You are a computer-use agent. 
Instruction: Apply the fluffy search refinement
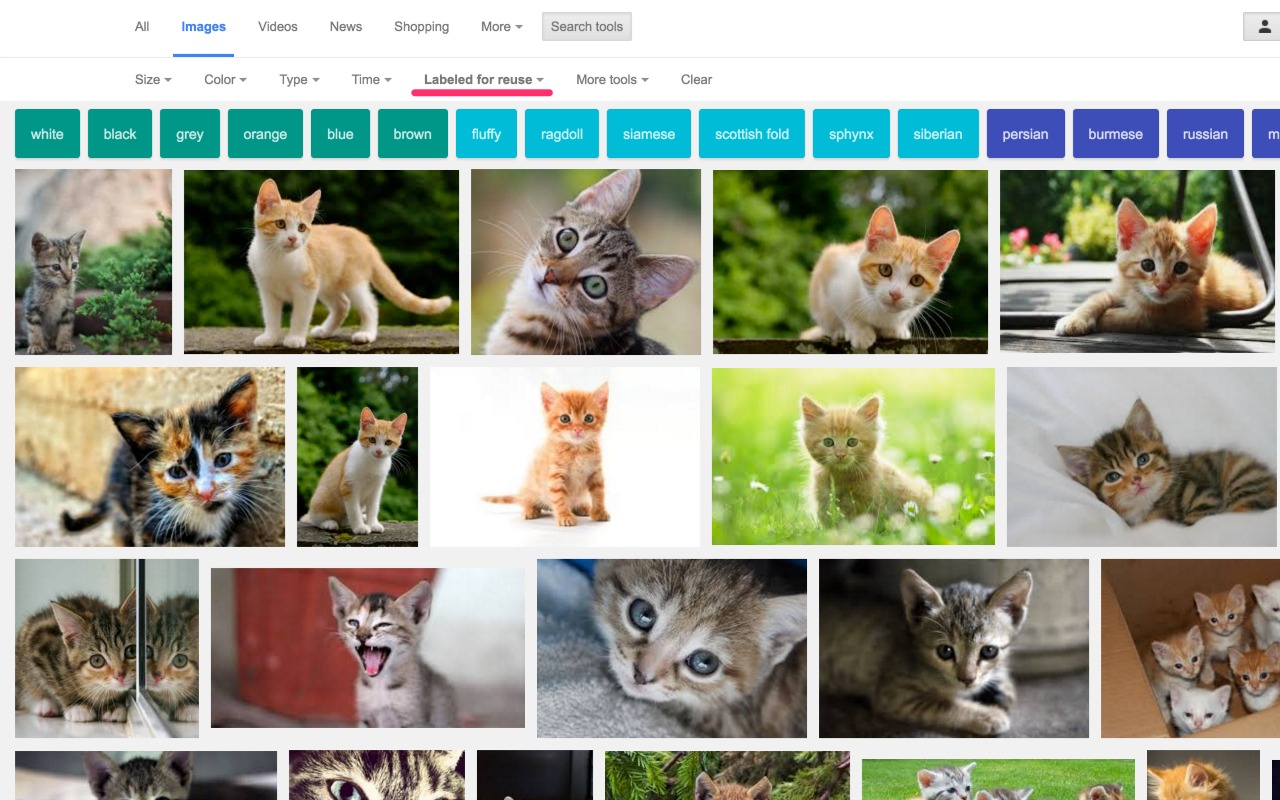click(x=486, y=133)
